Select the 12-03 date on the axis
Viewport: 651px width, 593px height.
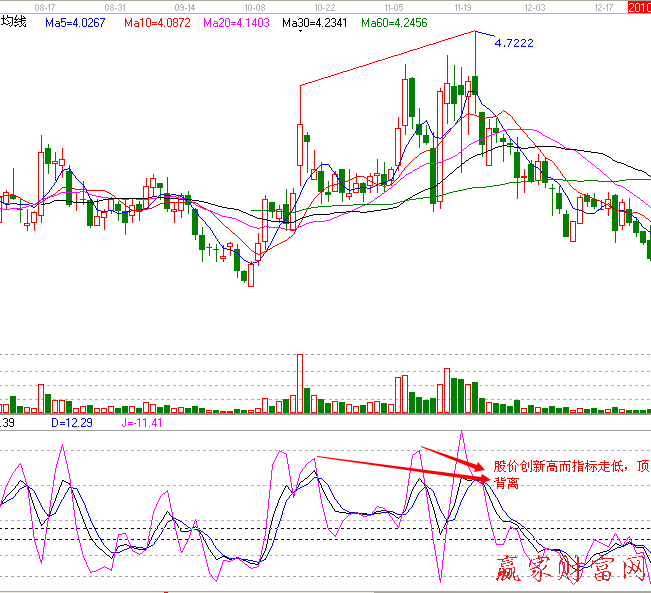point(534,6)
